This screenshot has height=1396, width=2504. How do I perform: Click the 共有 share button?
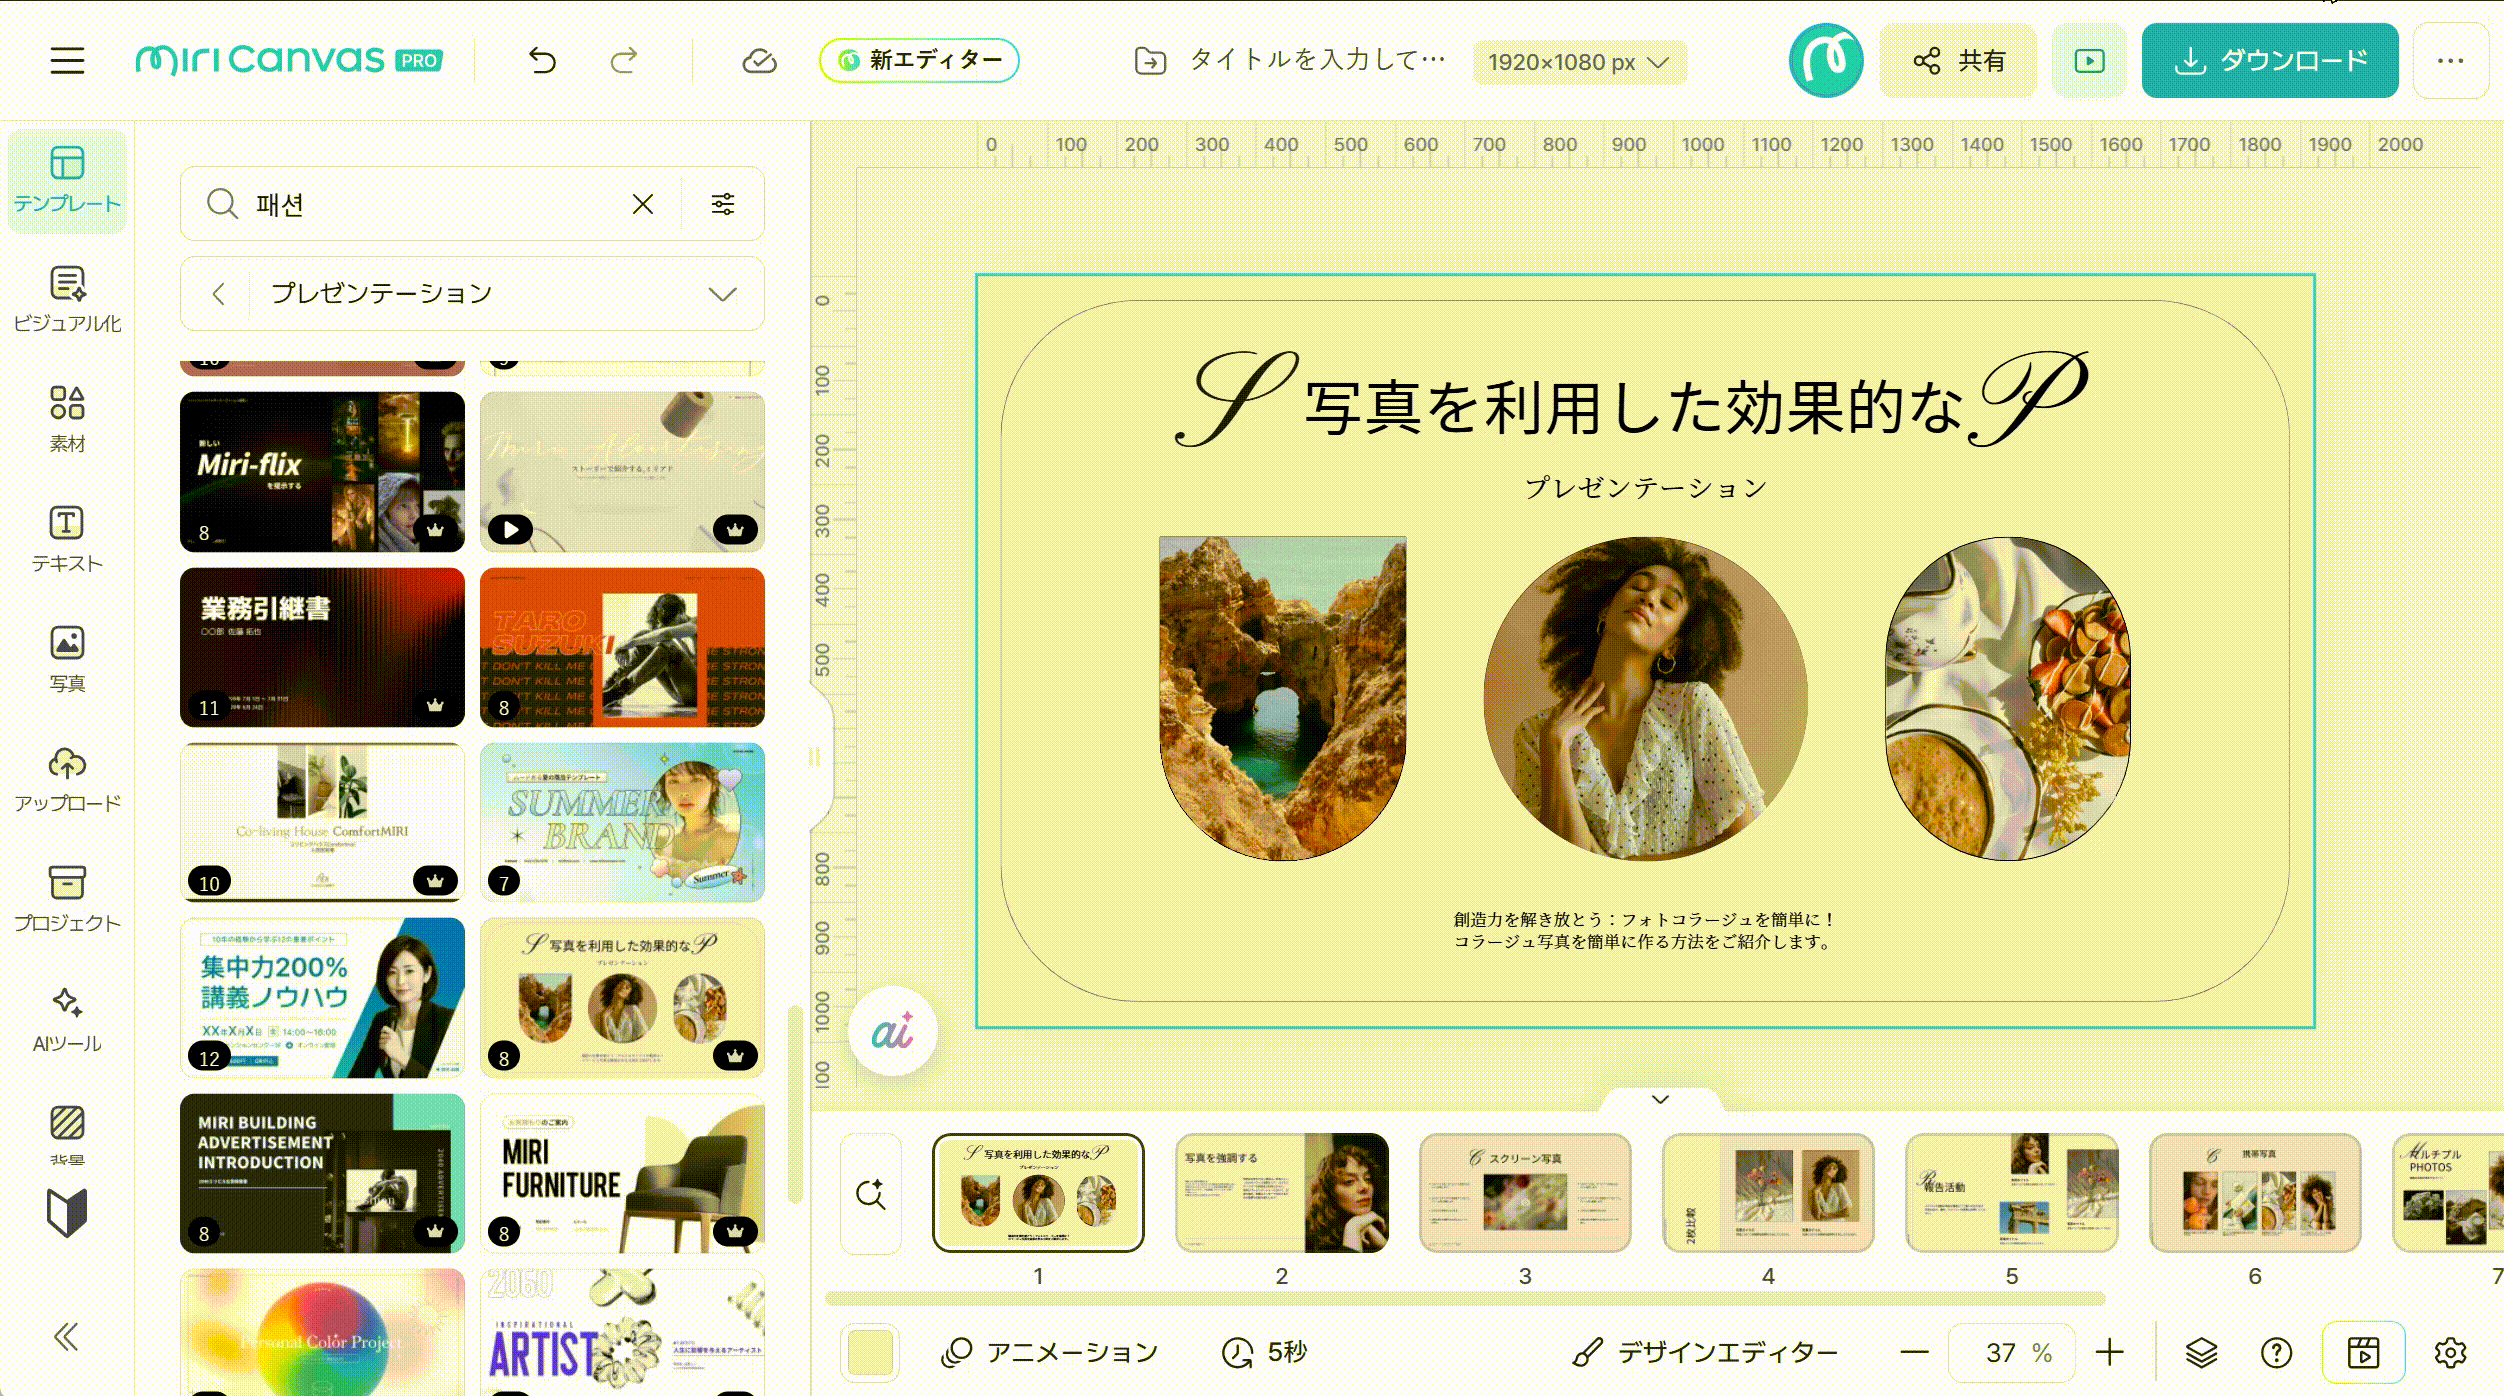1958,61
